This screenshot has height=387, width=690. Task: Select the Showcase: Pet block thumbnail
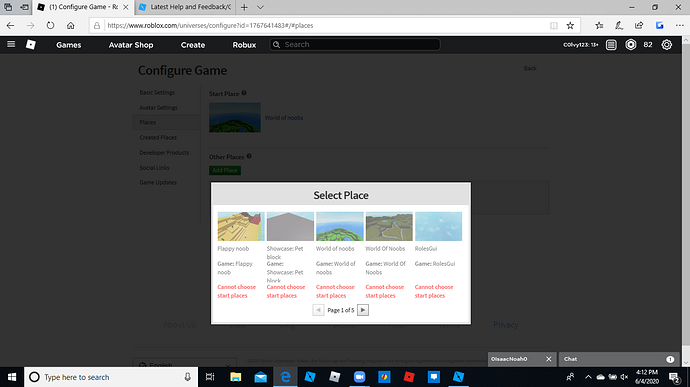(x=290, y=226)
